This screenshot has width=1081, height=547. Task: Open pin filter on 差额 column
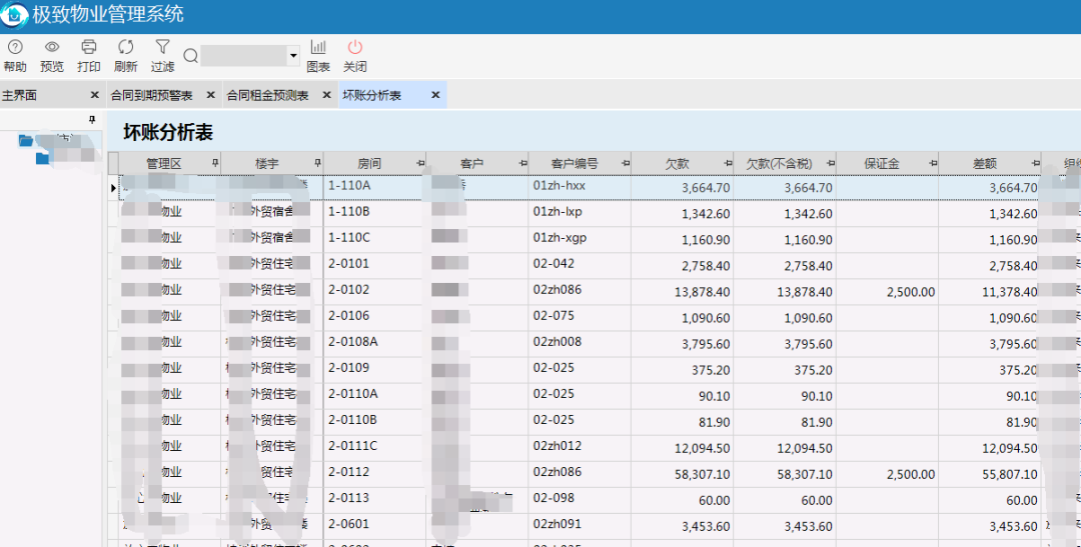coord(1035,163)
